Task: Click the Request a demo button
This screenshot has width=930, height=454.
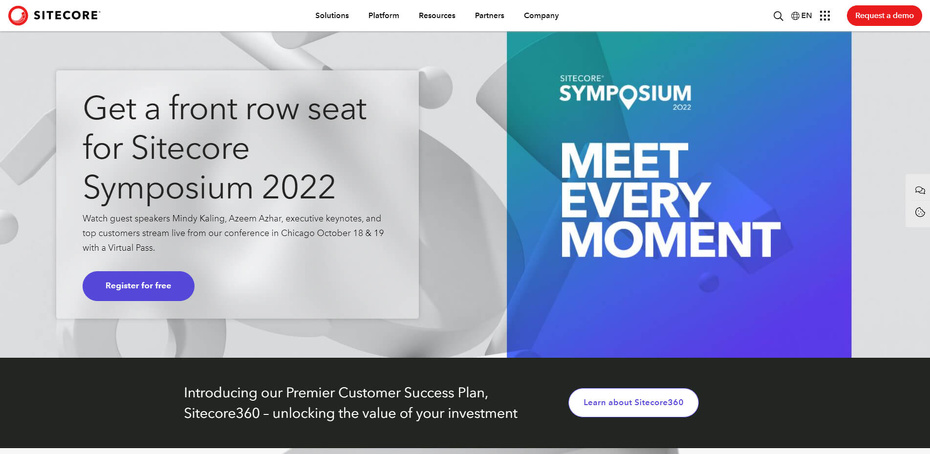Action: click(884, 15)
